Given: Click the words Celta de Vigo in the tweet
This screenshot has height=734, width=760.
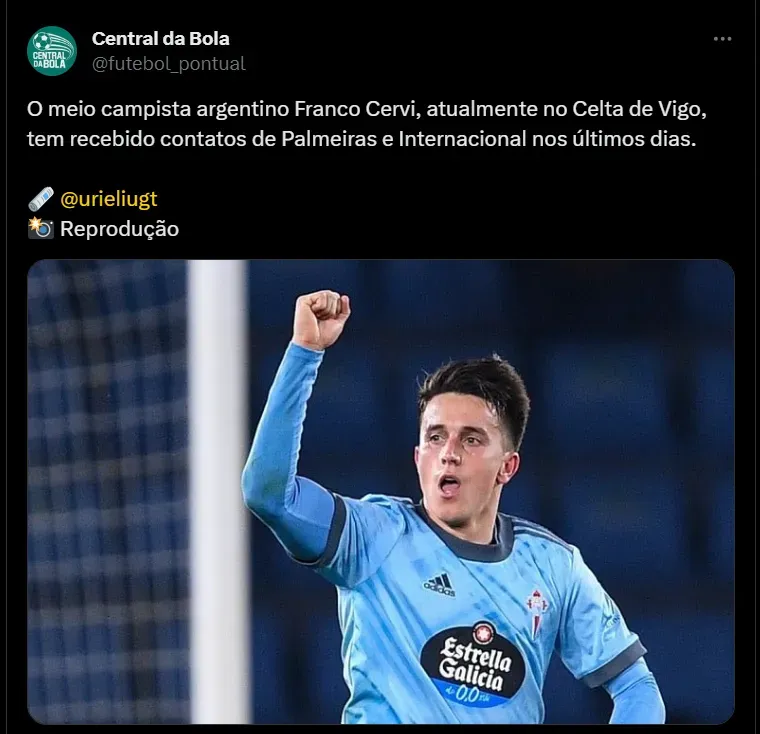Looking at the screenshot, I should click(x=639, y=109).
